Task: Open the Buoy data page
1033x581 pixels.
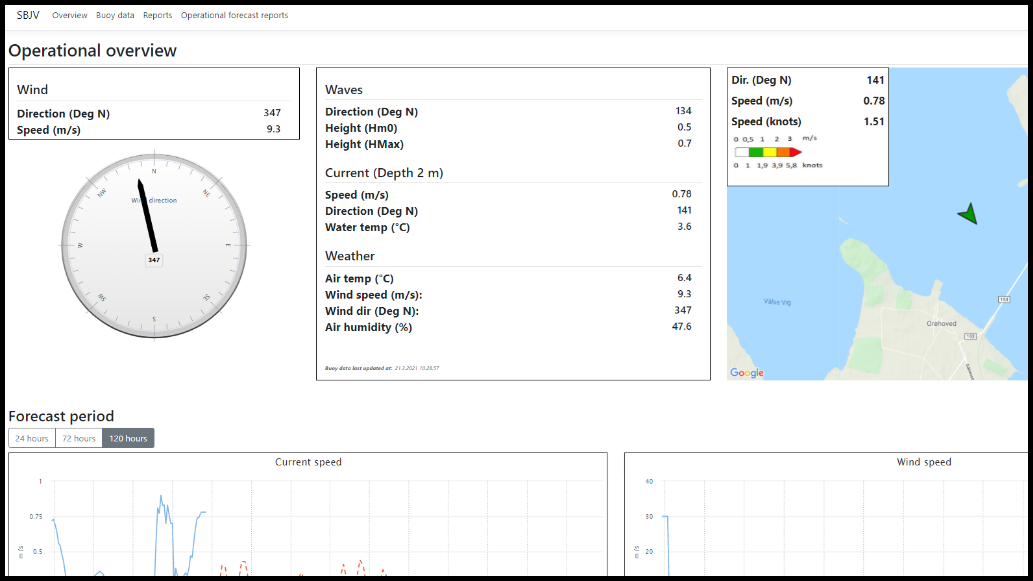Action: [x=115, y=16]
